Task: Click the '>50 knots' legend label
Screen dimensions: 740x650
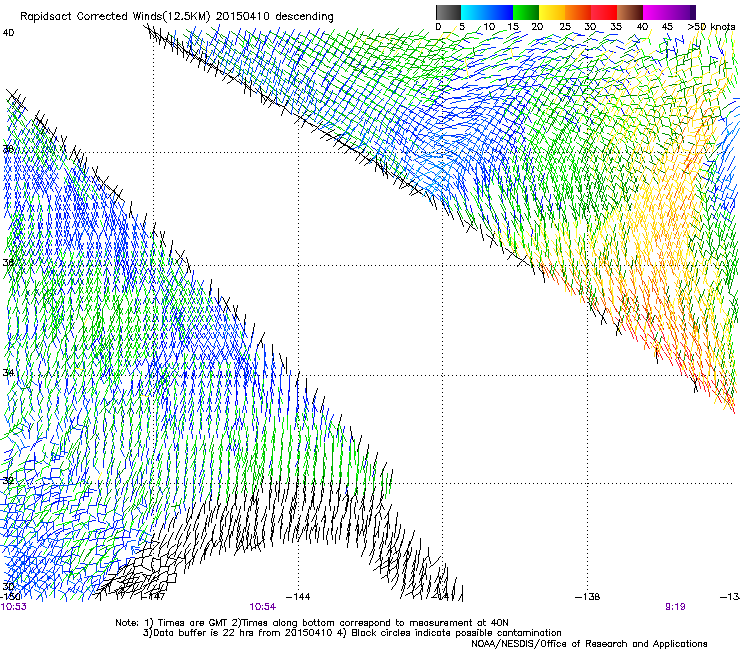Action: (x=711, y=27)
